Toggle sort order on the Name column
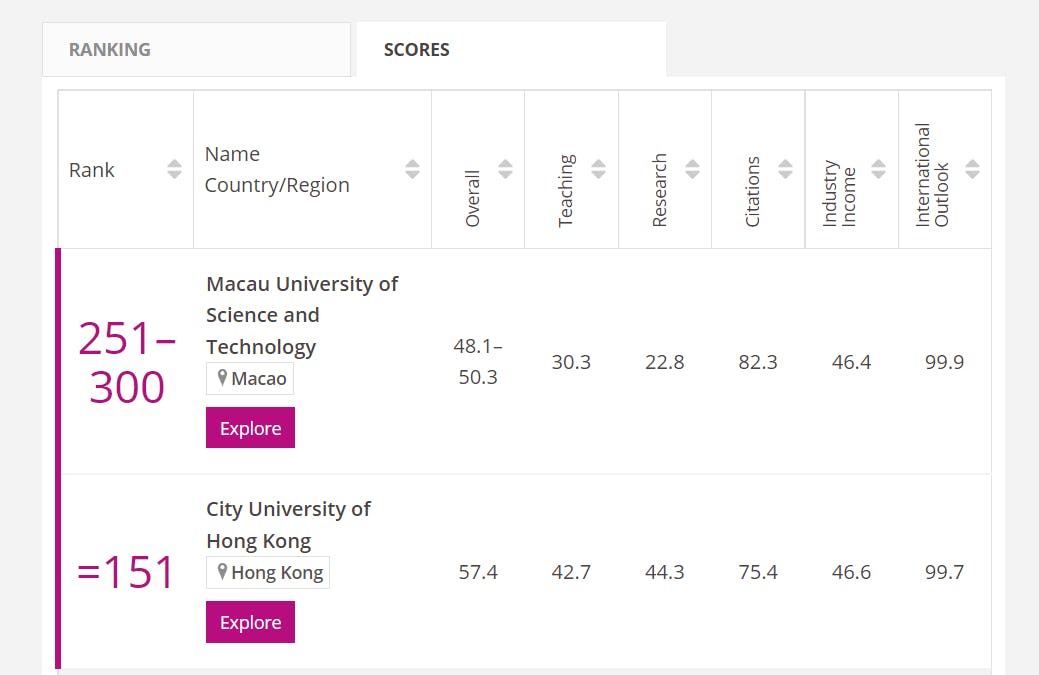Screen dimensions: 1039x675 [412, 169]
